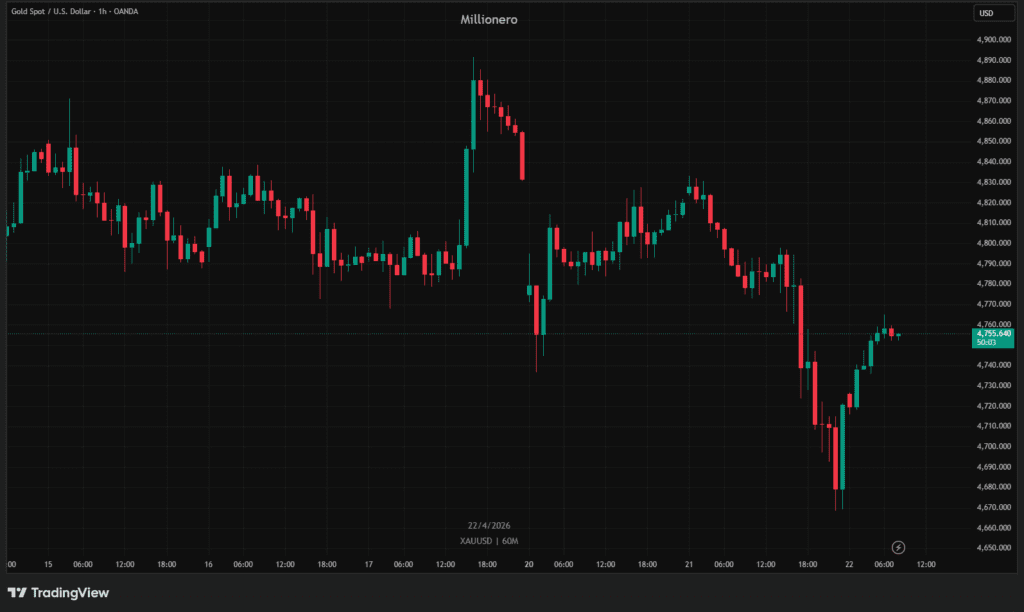Click date label 16 on time axis
Image resolution: width=1024 pixels, height=612 pixels.
click(x=208, y=564)
